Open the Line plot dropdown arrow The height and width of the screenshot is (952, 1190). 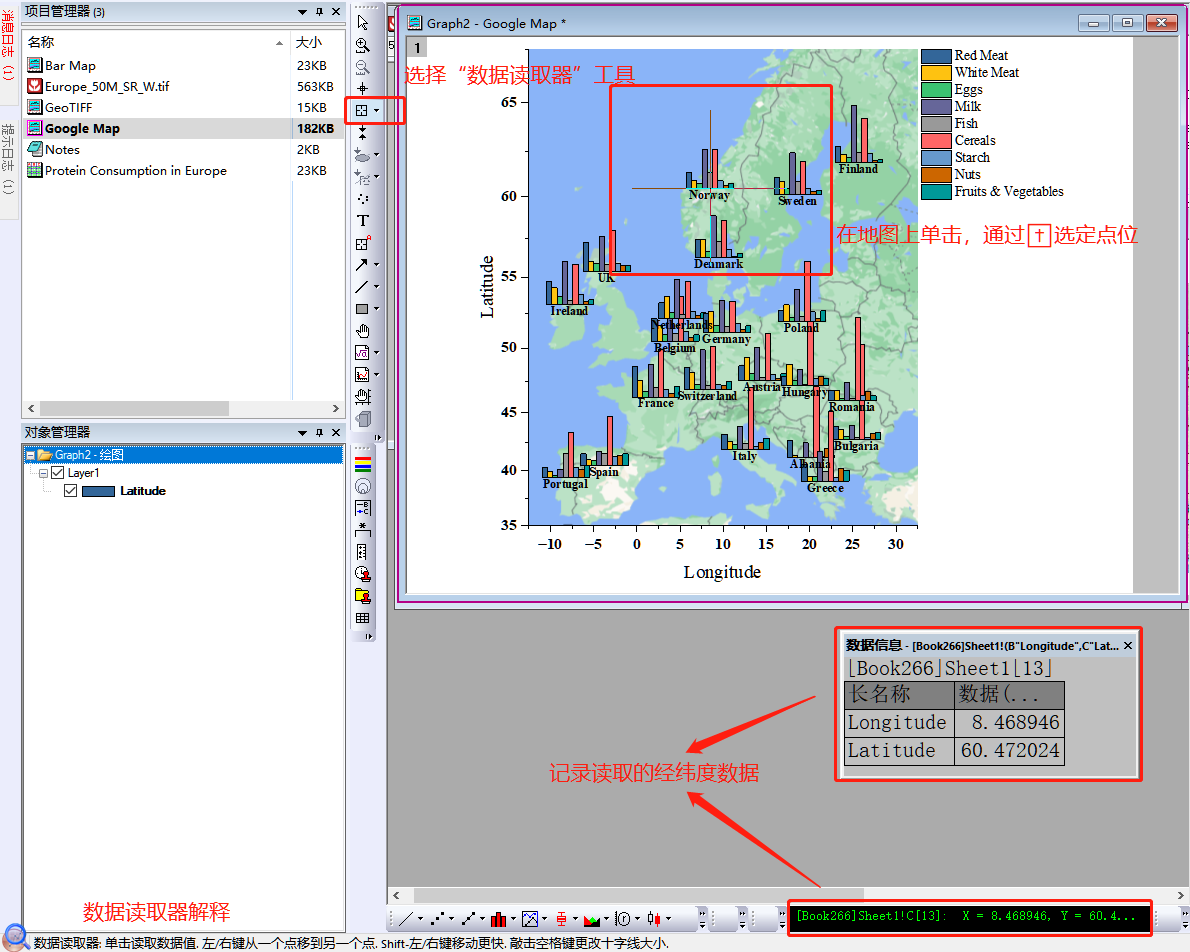(x=420, y=919)
